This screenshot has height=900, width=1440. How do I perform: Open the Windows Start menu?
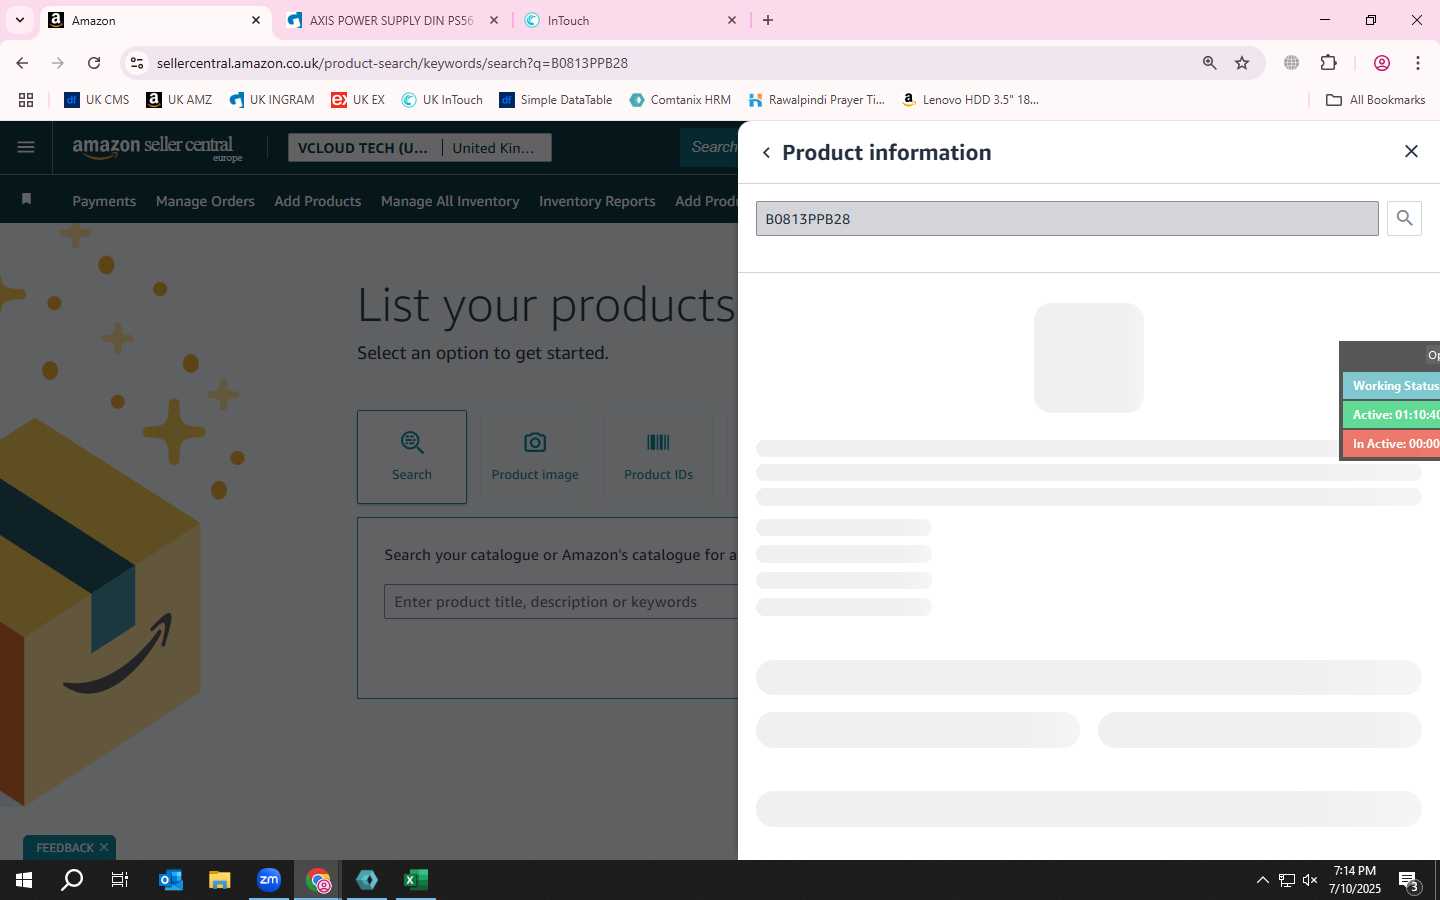[x=24, y=880]
